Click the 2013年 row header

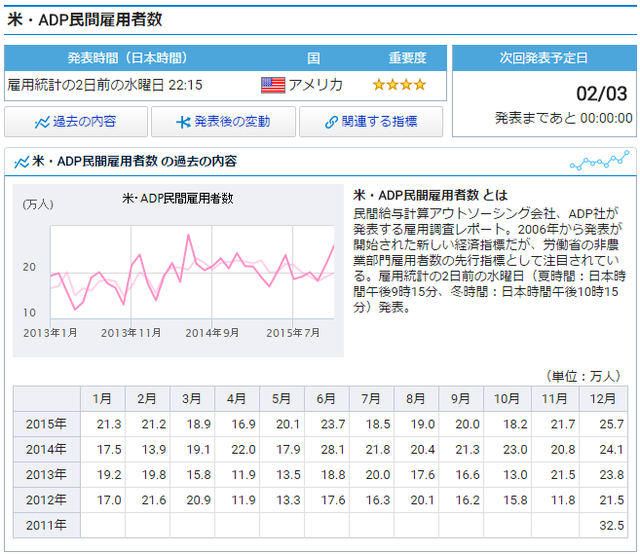[47, 475]
